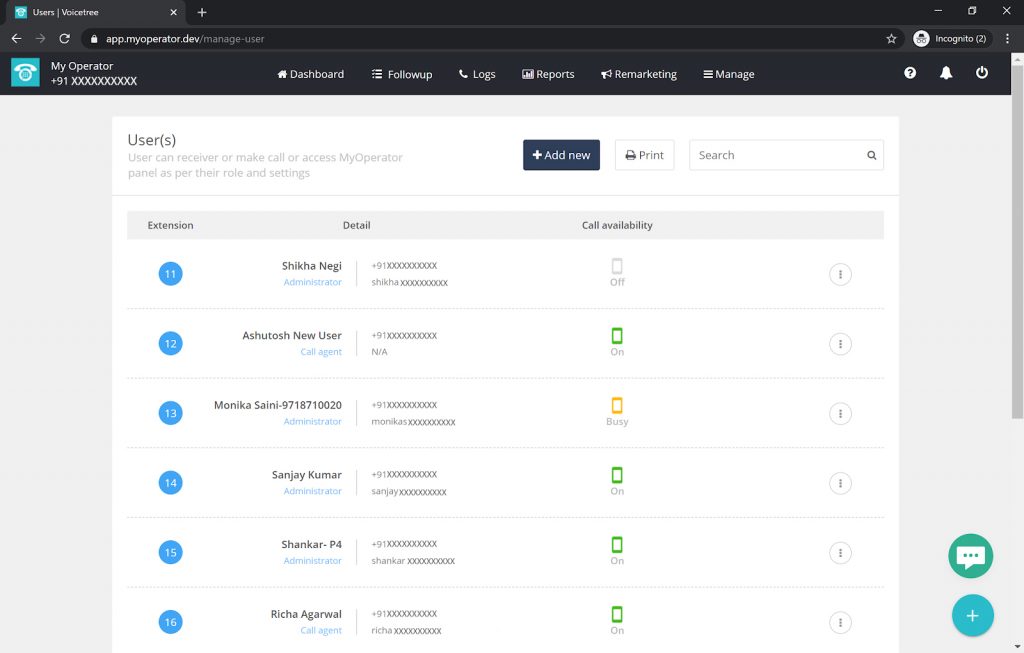The image size is (1024, 653).
Task: Click the power logout icon
Action: [x=981, y=73]
